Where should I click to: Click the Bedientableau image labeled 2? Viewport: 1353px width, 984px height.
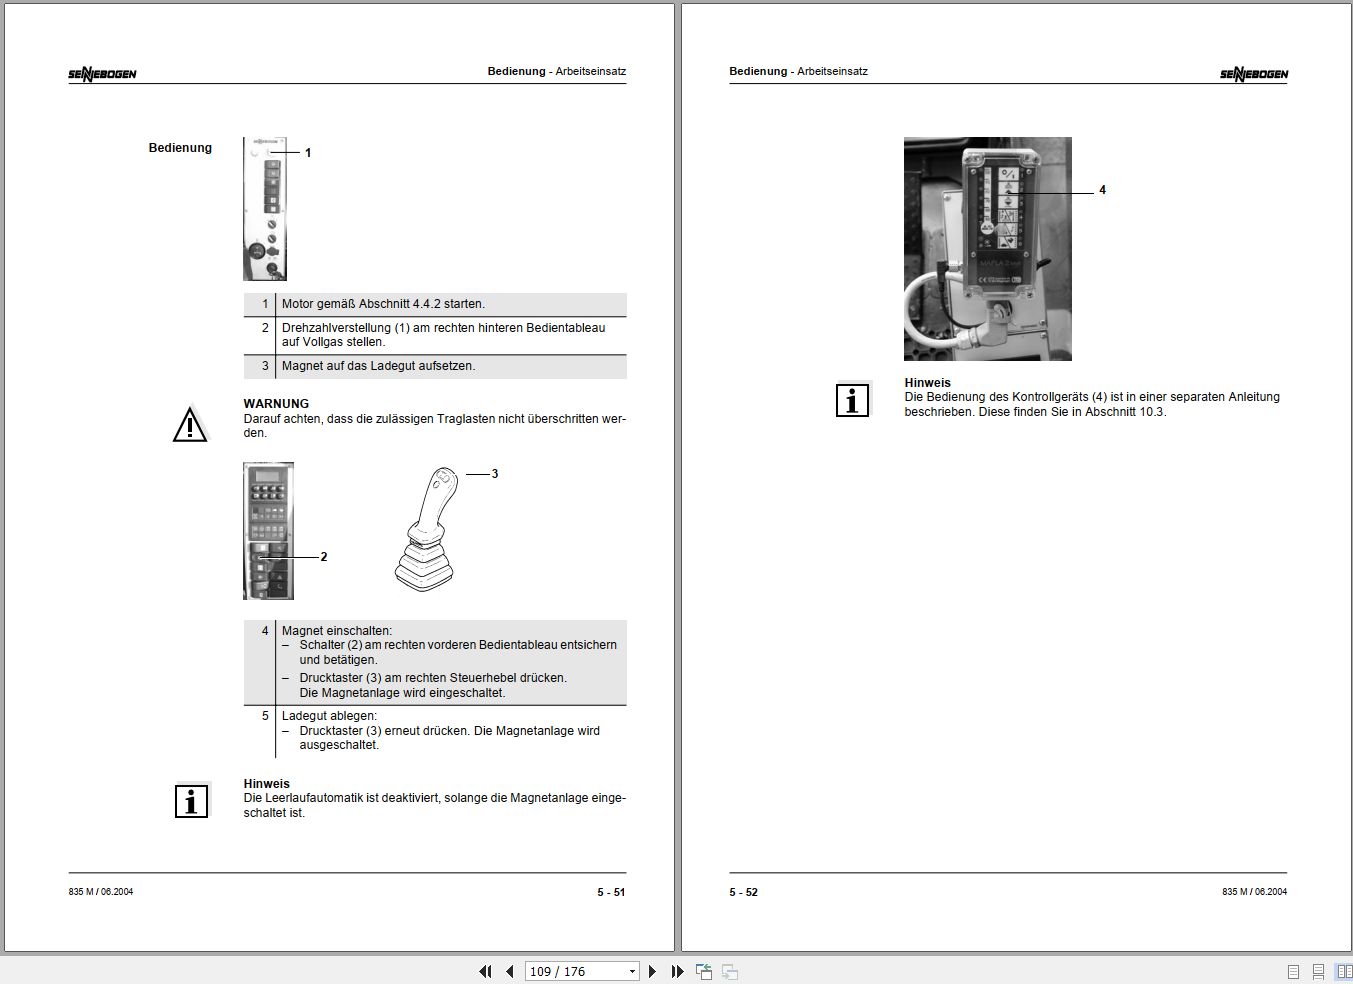coord(268,528)
